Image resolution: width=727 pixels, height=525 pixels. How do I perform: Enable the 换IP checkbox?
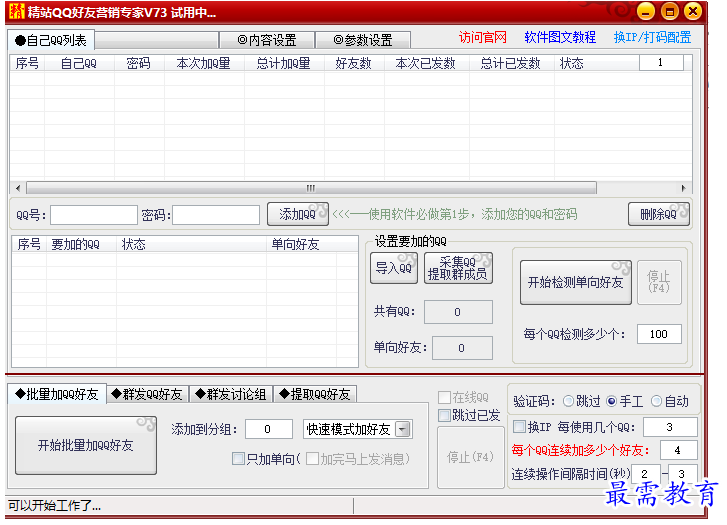click(x=519, y=427)
